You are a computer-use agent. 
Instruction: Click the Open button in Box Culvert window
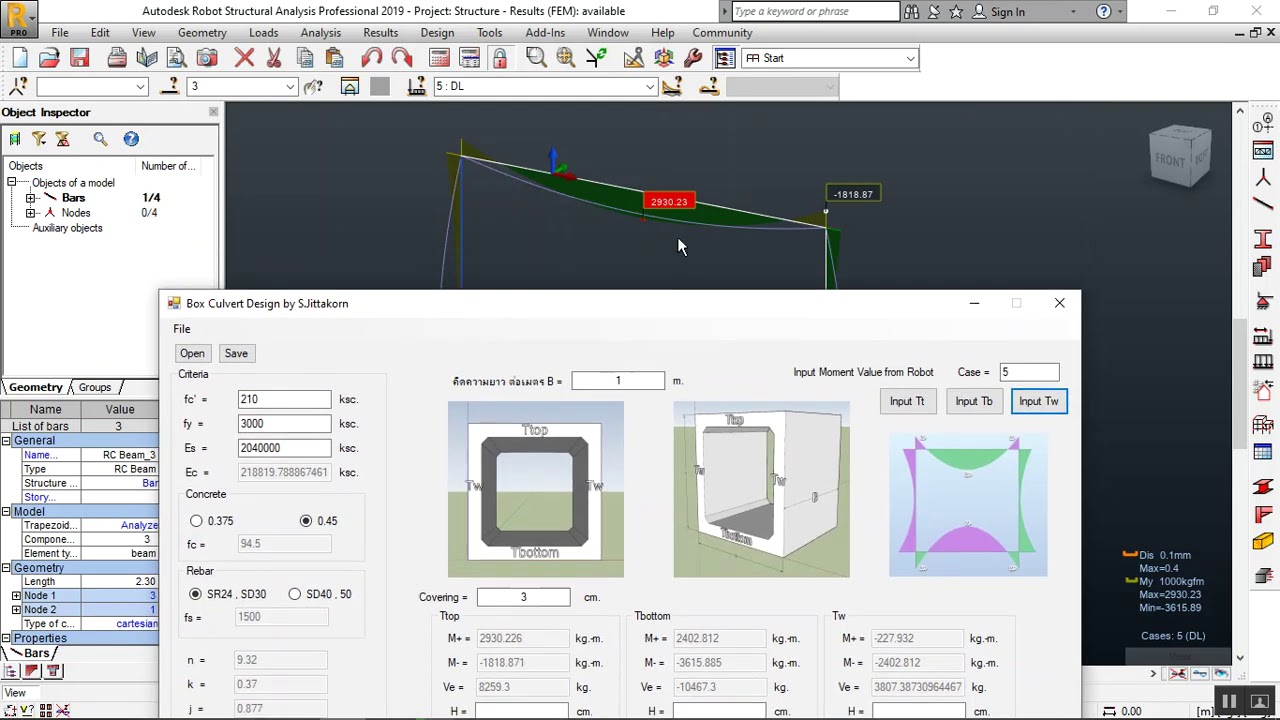pyautogui.click(x=192, y=353)
